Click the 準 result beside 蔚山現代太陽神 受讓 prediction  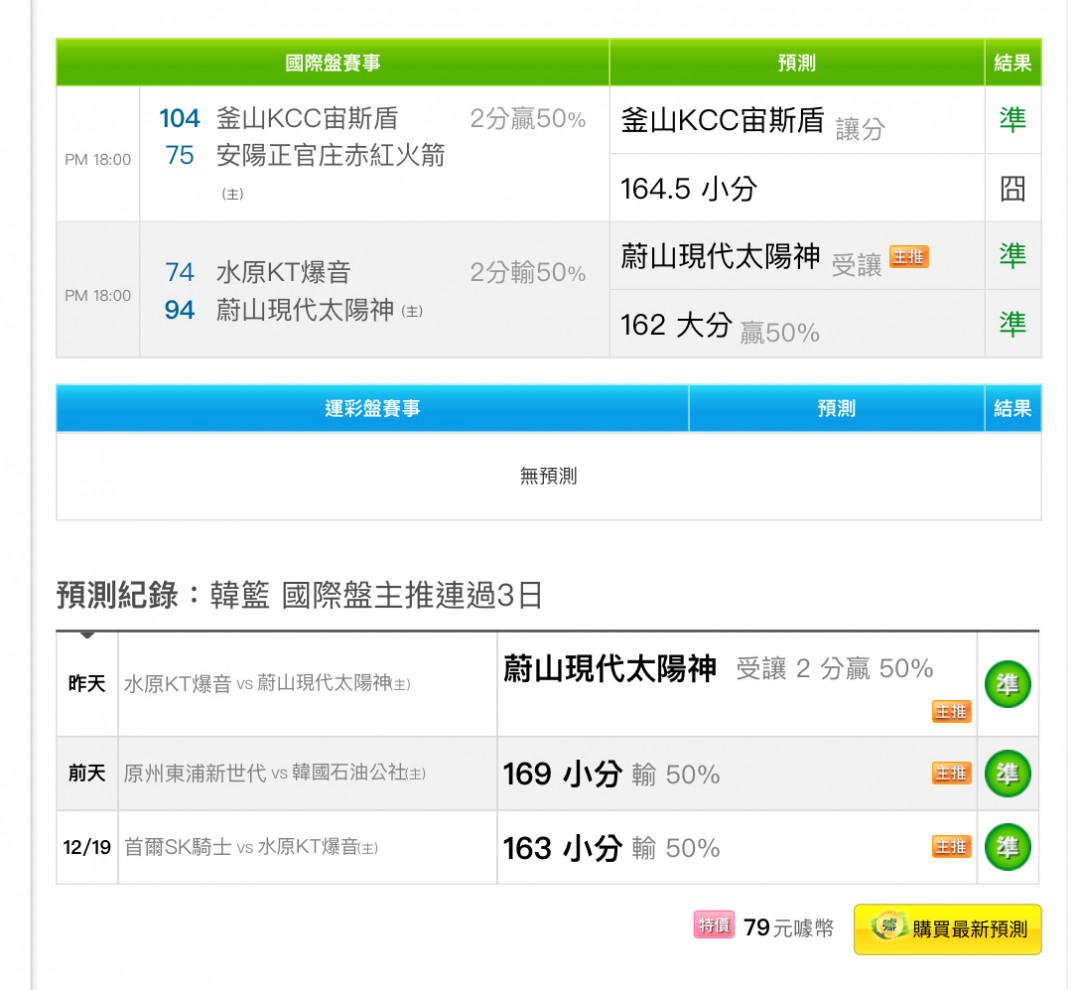pos(1012,256)
